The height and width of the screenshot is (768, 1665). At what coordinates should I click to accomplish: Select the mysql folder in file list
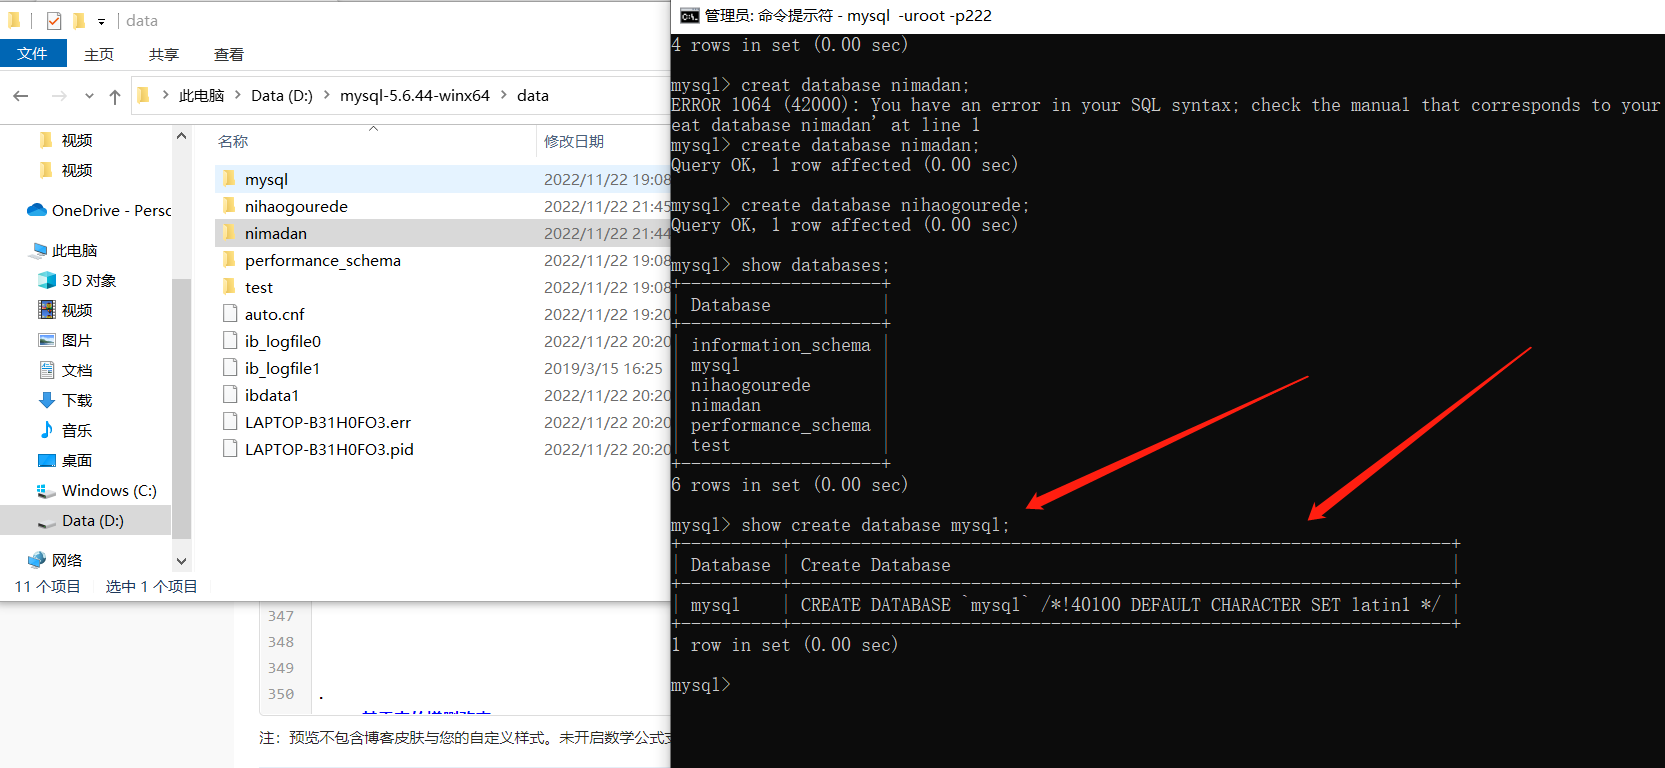coord(442,179)
